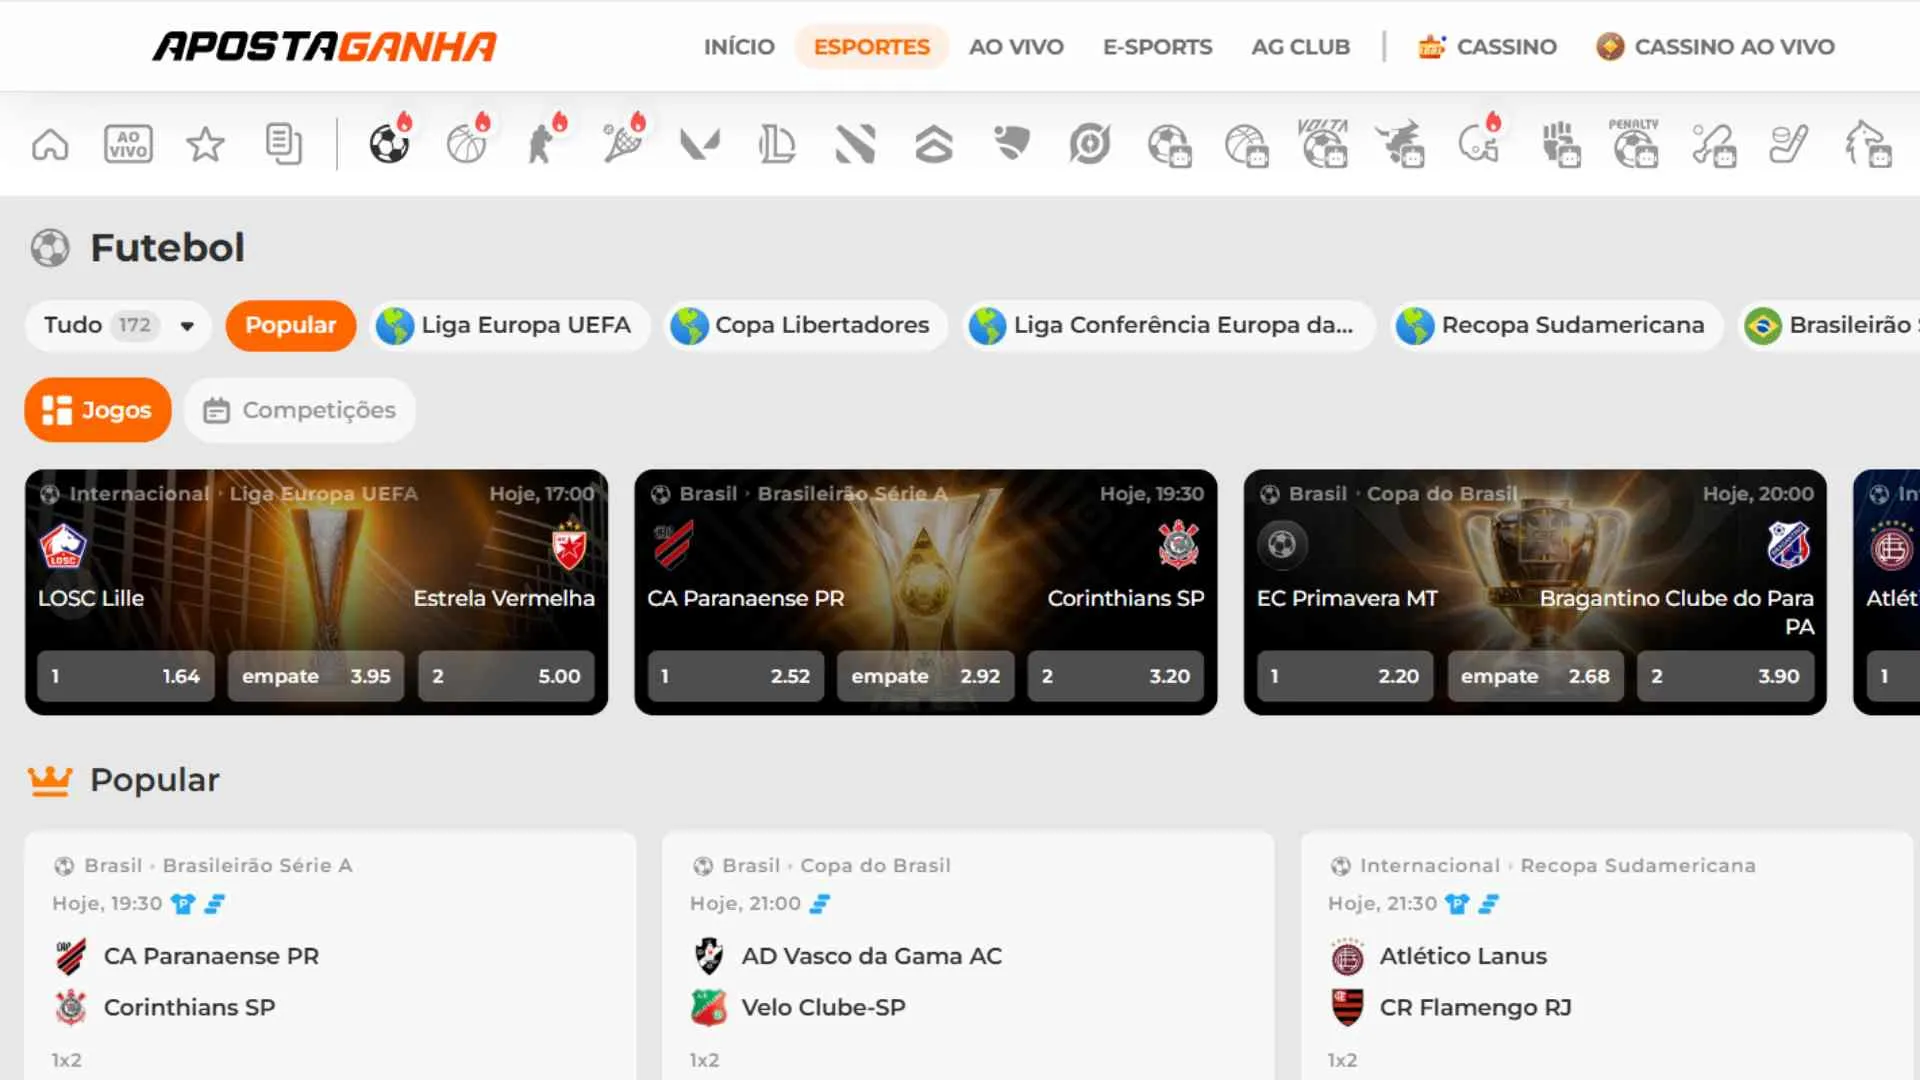Open the favorites star icon
The height and width of the screenshot is (1080, 1920).
[x=206, y=143]
